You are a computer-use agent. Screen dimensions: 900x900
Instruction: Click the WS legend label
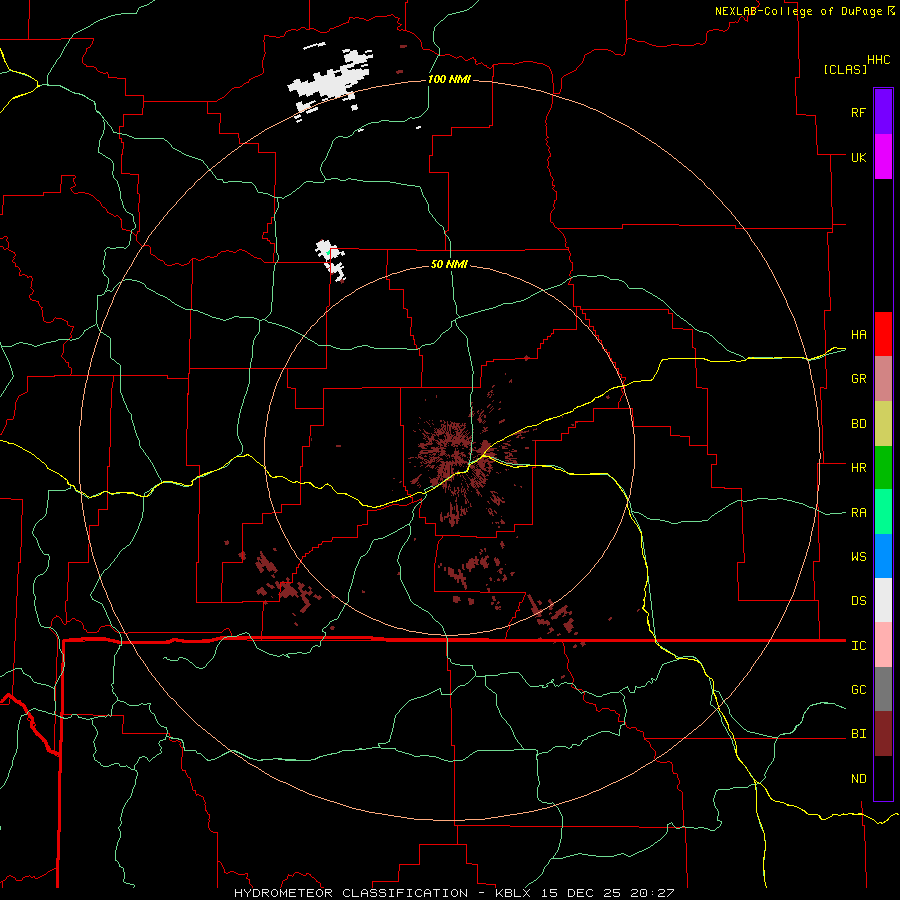click(x=858, y=557)
